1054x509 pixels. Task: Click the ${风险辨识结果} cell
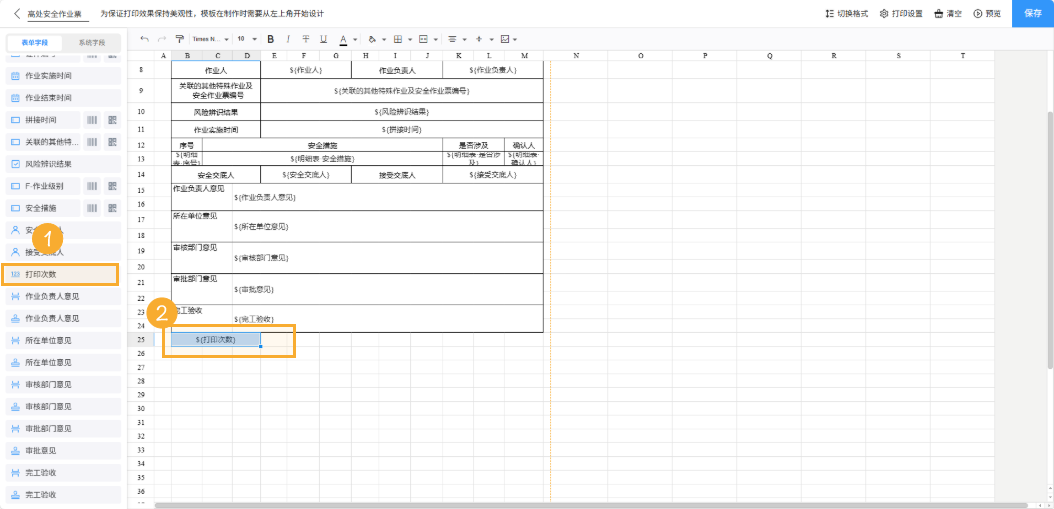pyautogui.click(x=401, y=112)
